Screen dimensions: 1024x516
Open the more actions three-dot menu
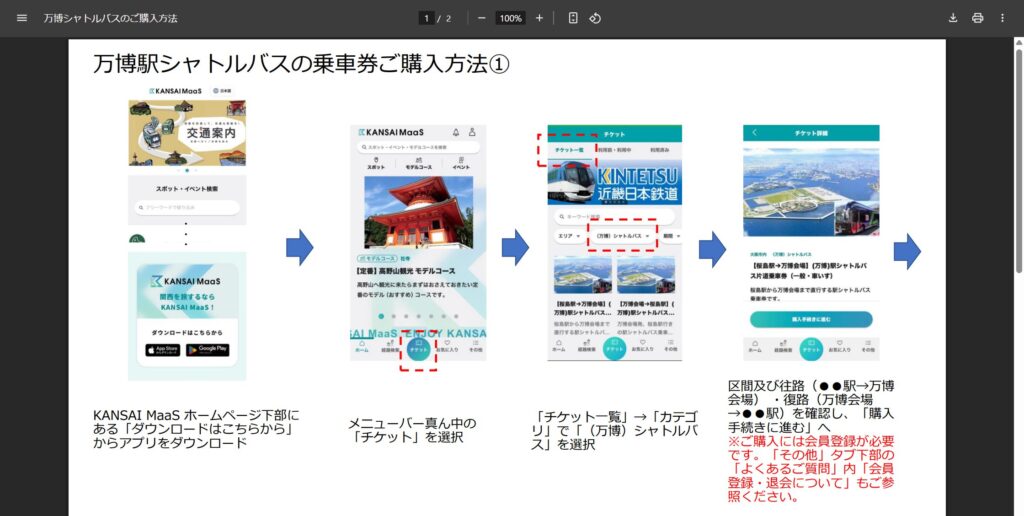(1002, 18)
